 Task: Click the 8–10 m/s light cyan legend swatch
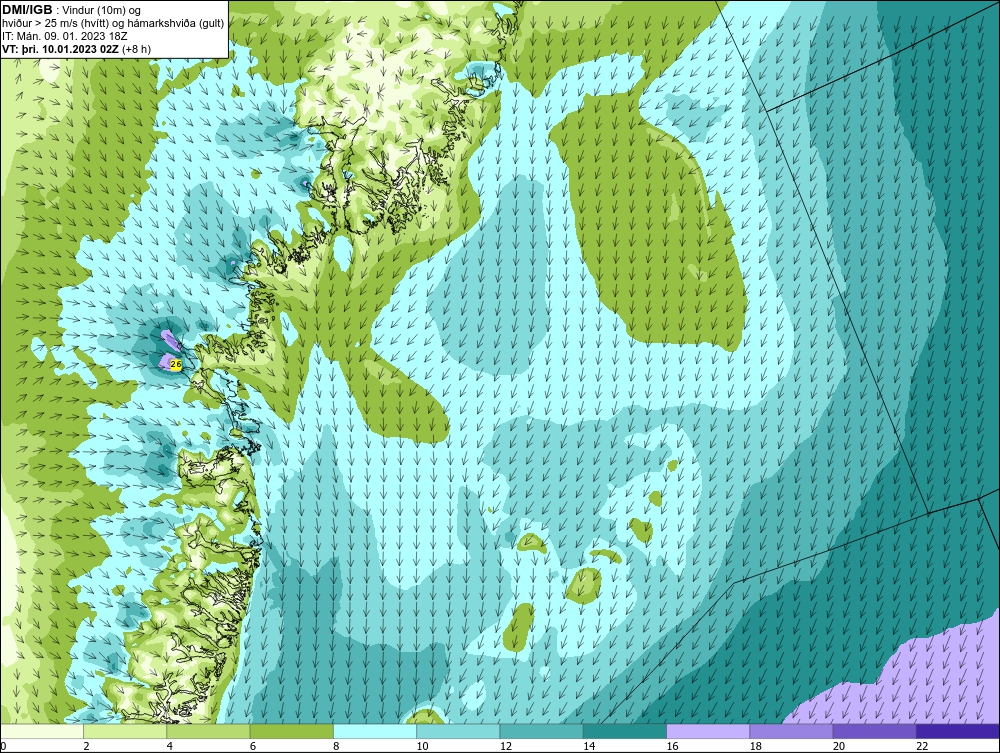pyautogui.click(x=375, y=731)
